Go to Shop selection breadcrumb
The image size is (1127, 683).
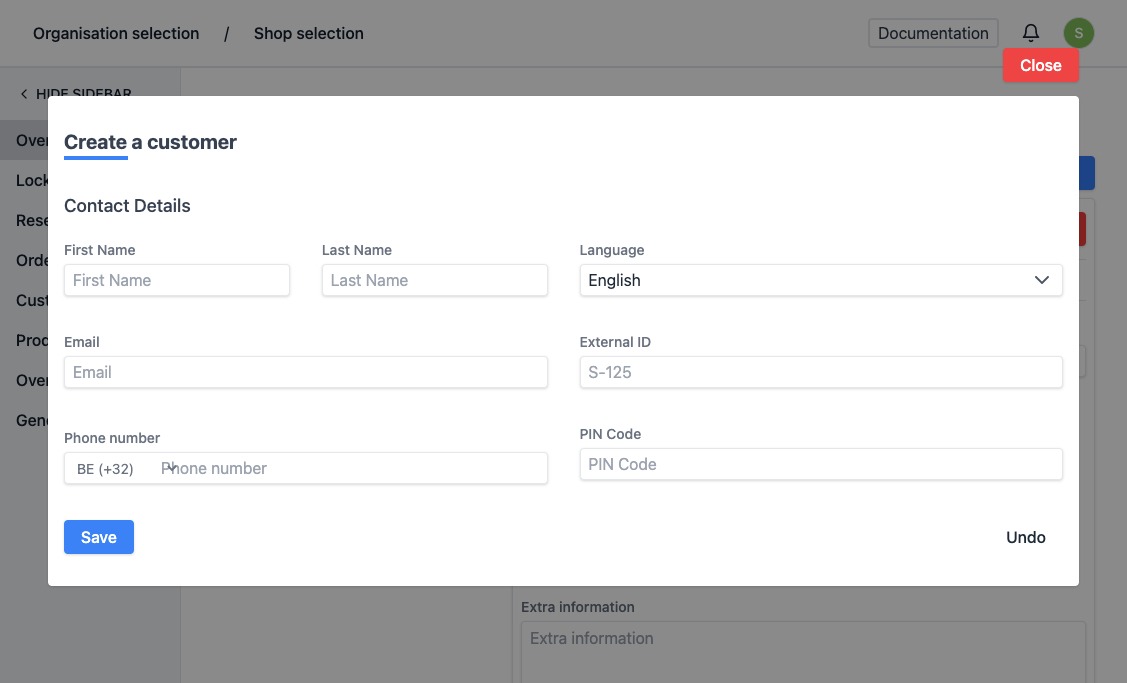[308, 33]
